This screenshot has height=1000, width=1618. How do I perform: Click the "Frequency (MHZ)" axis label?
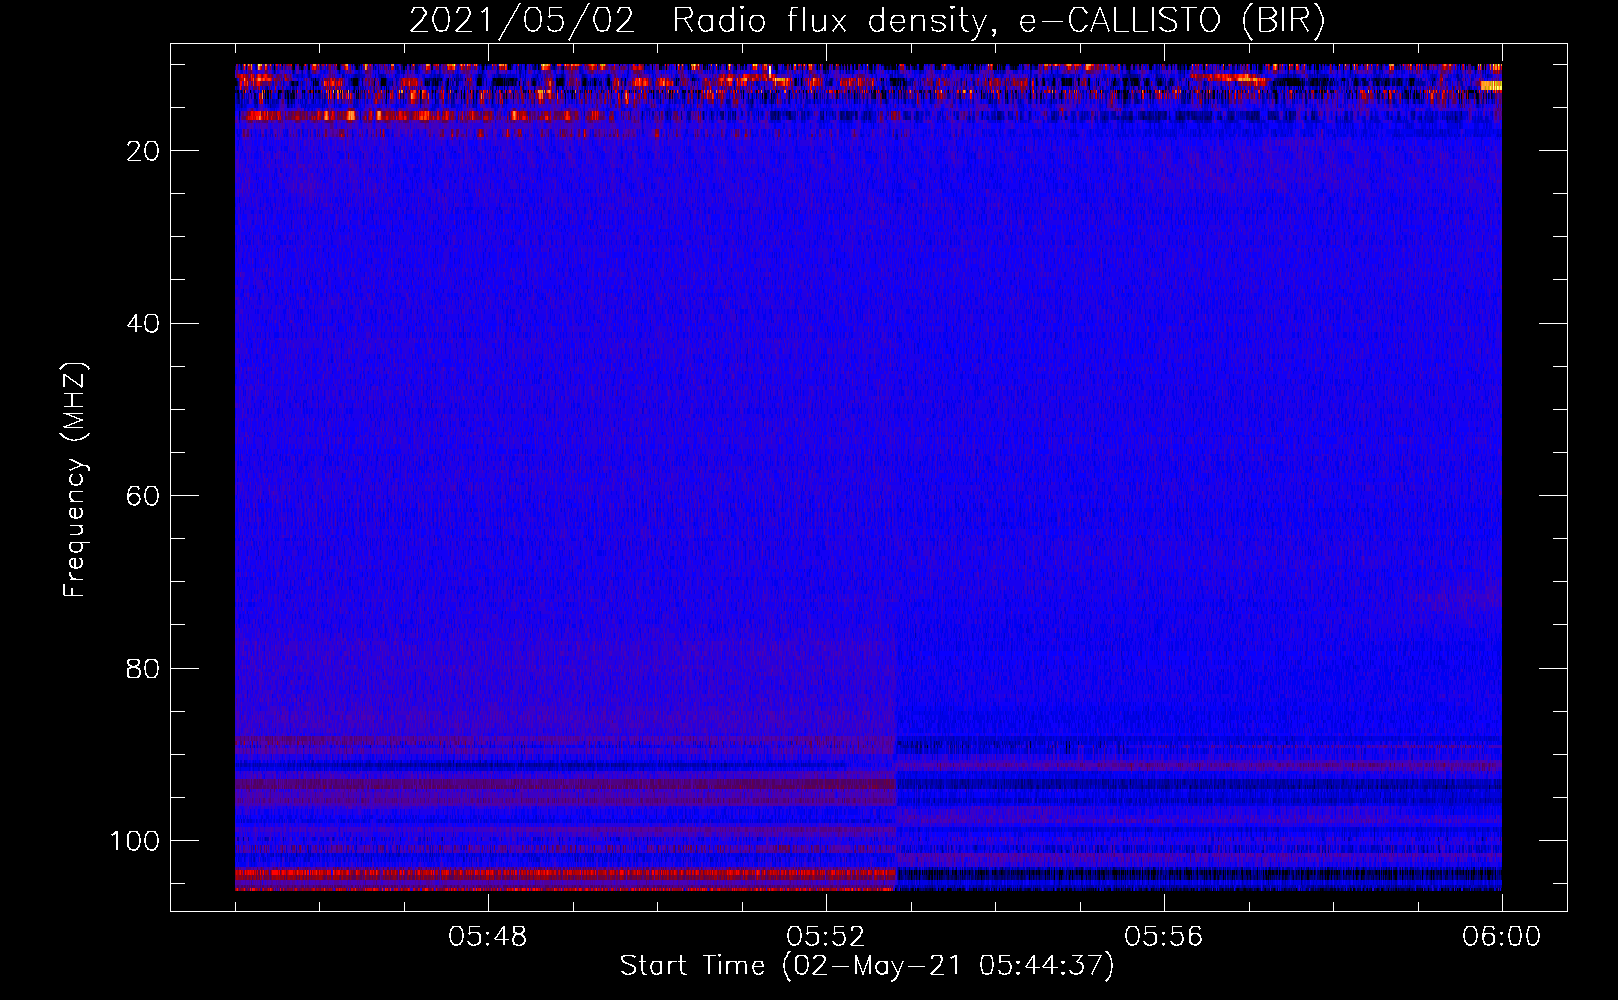[75, 480]
